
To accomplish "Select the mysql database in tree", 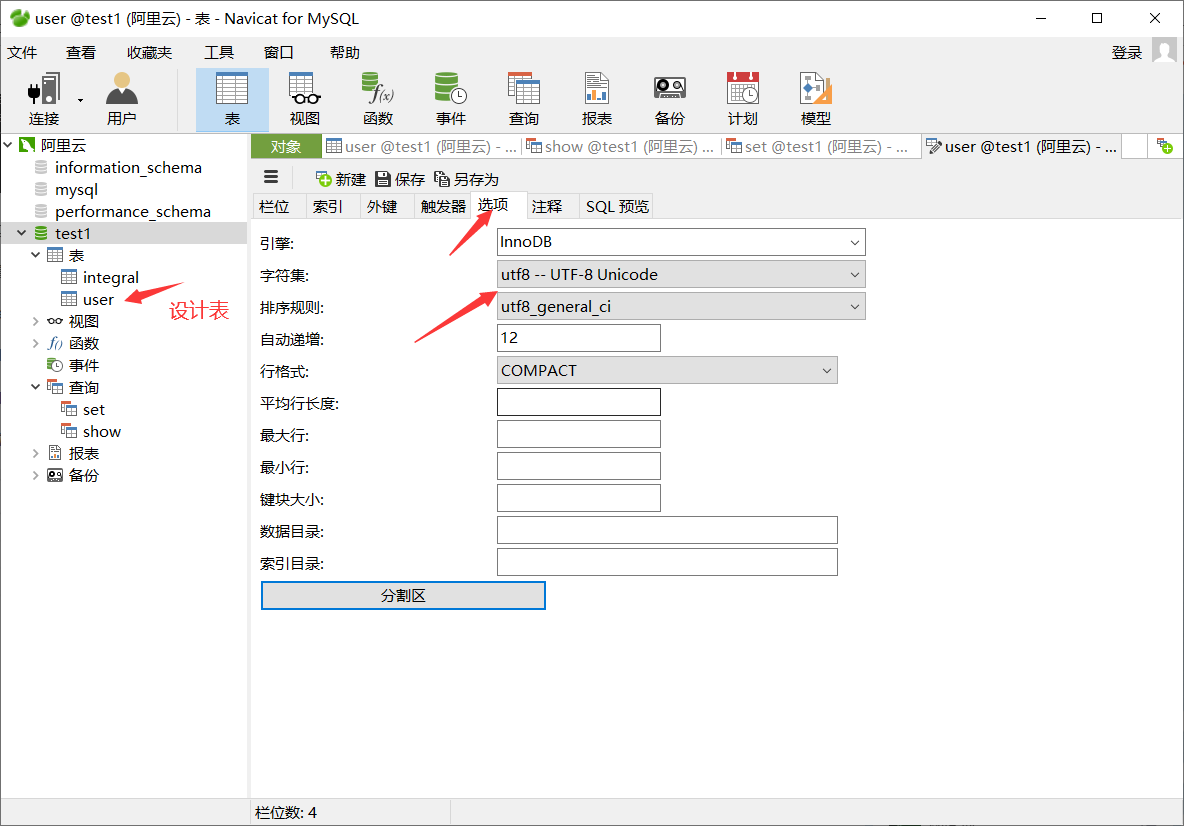I will pos(76,190).
